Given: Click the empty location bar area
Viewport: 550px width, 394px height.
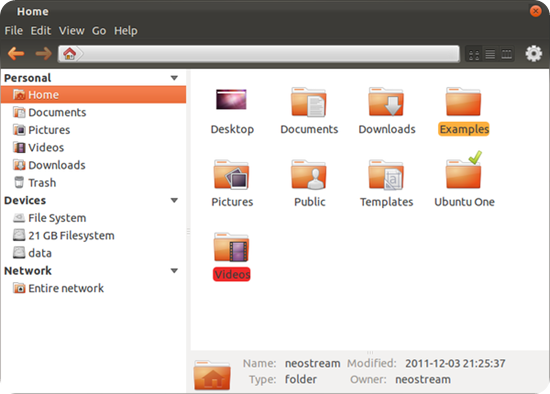Looking at the screenshot, I should tap(271, 54).
